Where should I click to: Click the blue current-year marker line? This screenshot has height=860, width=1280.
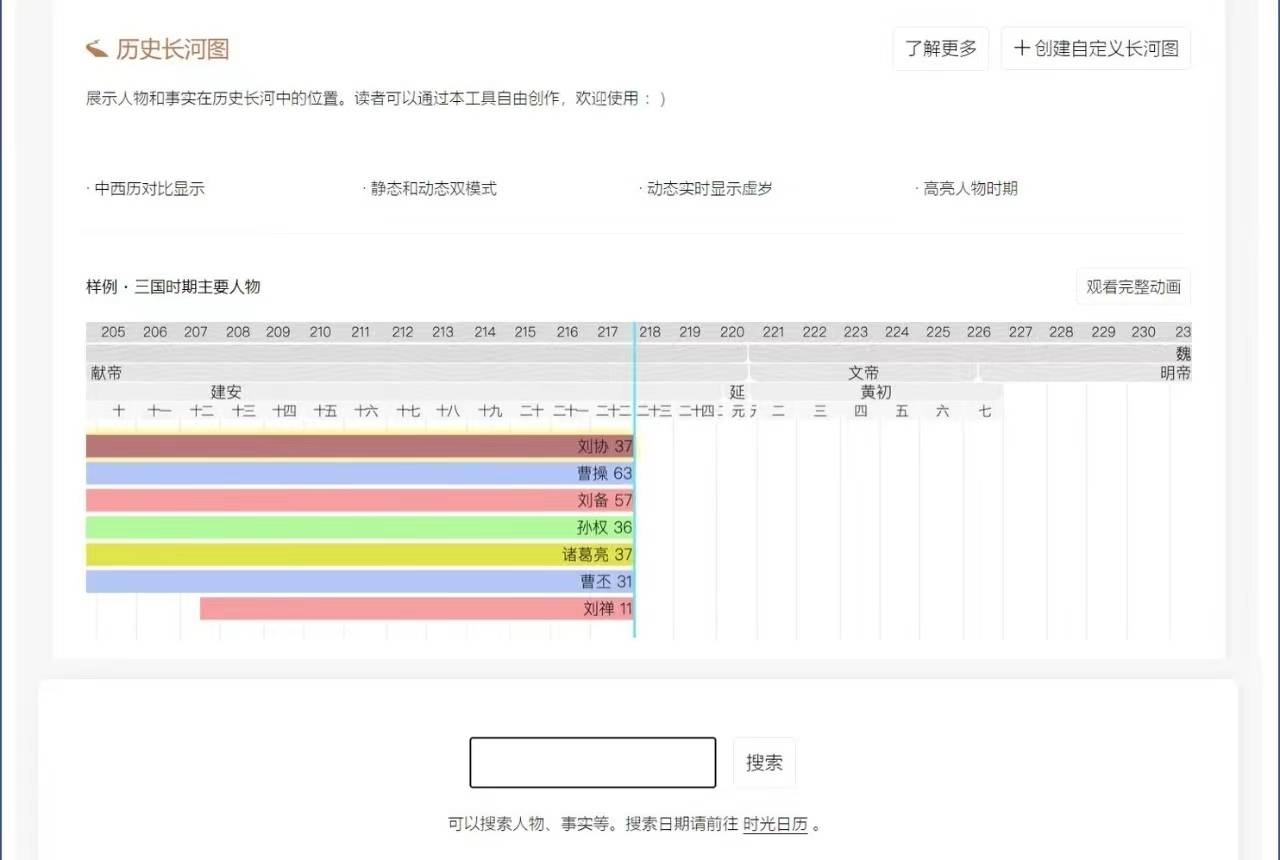[634, 480]
